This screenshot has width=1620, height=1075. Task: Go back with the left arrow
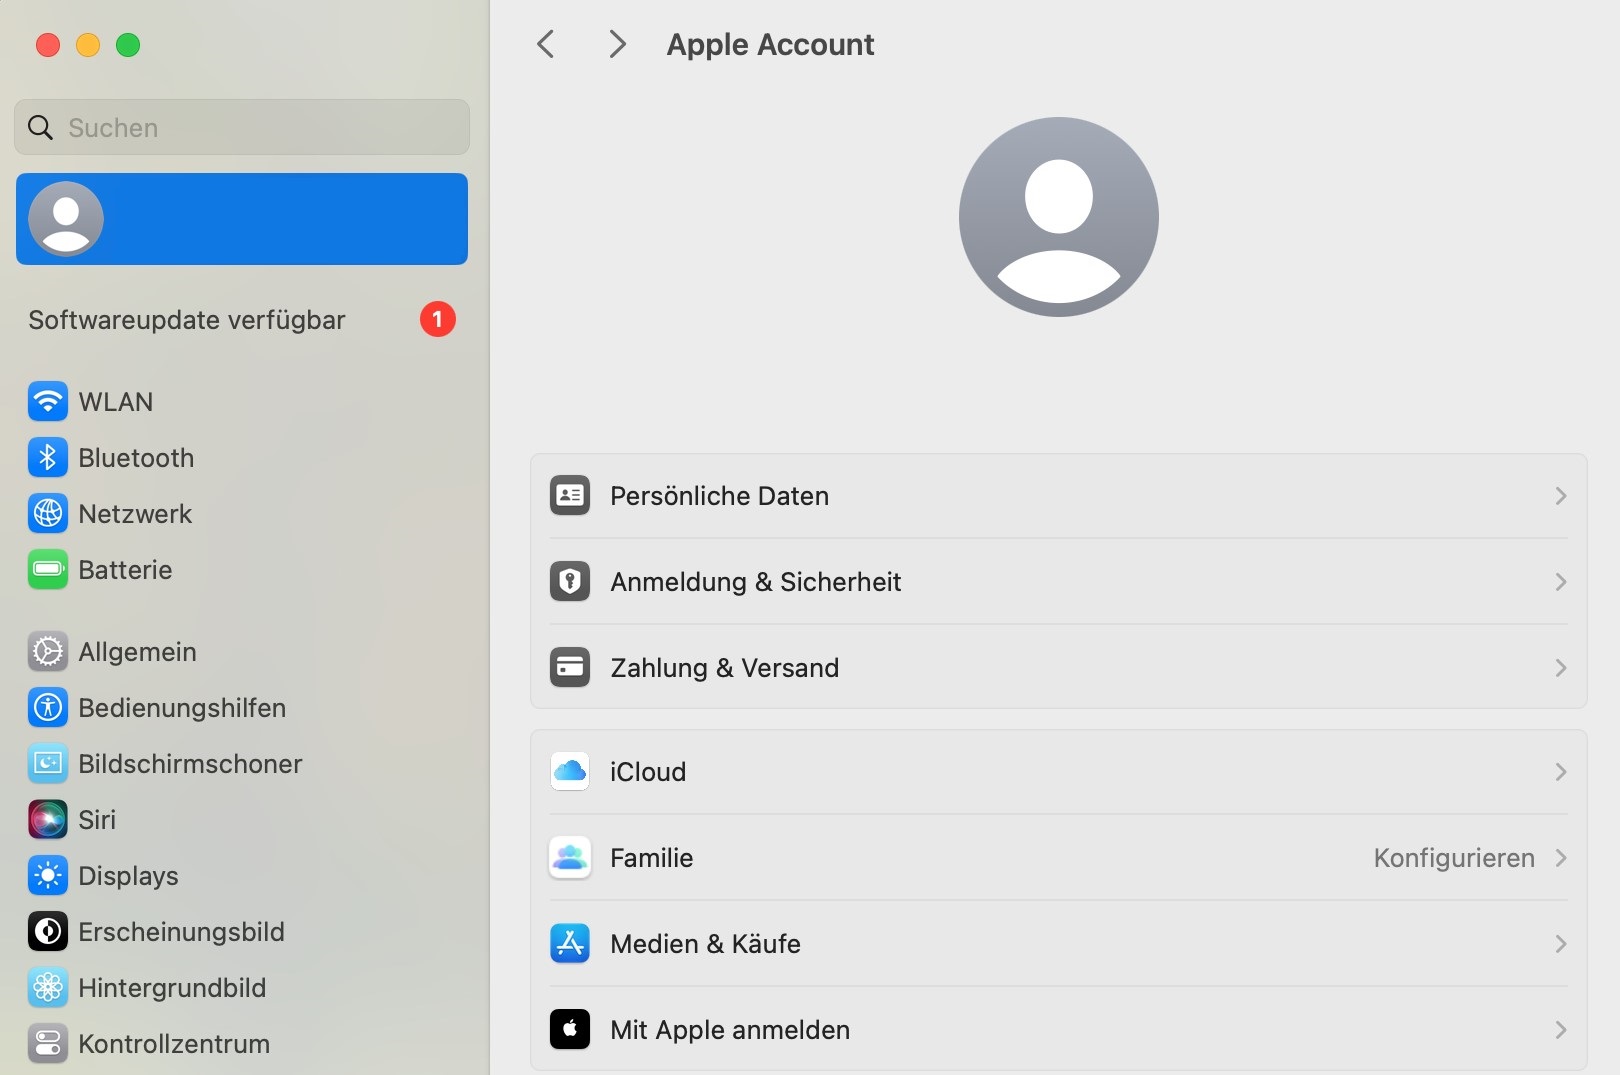(546, 44)
